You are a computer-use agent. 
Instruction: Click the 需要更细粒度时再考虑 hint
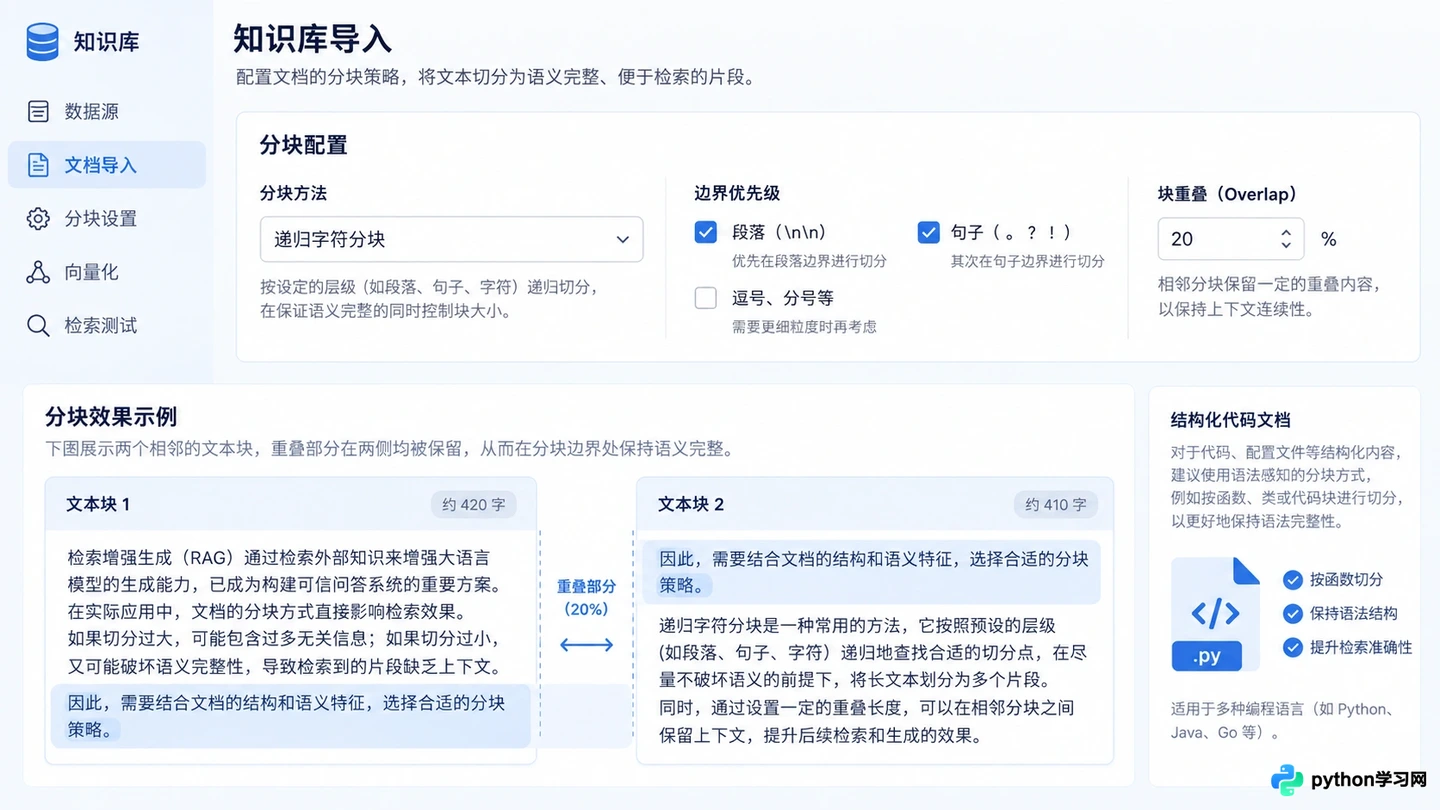click(x=804, y=326)
